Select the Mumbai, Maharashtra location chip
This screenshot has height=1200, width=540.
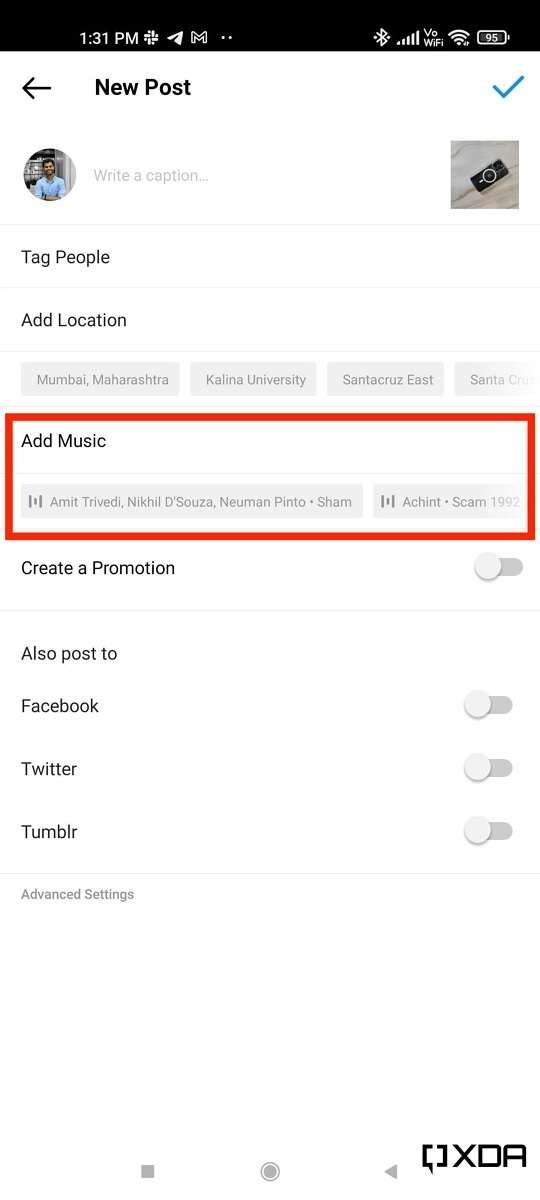click(x=101, y=380)
